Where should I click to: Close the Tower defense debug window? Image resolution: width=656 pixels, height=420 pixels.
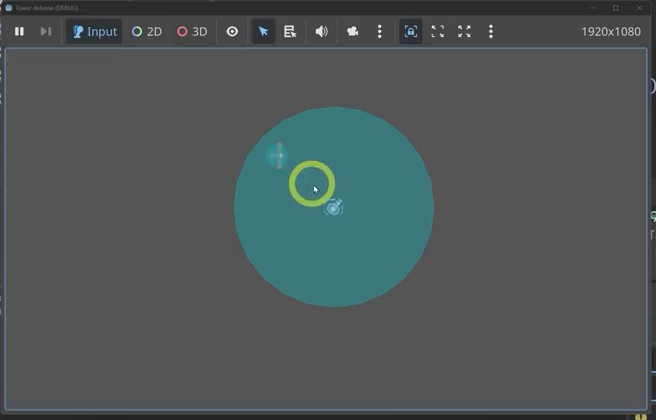coord(639,8)
